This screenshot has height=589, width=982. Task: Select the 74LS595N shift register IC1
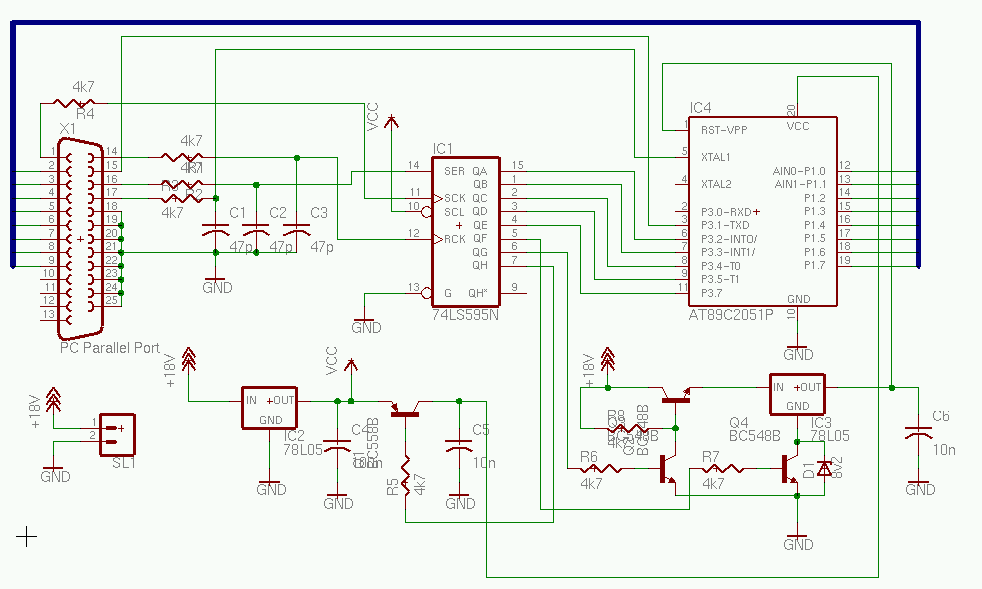pyautogui.click(x=465, y=230)
